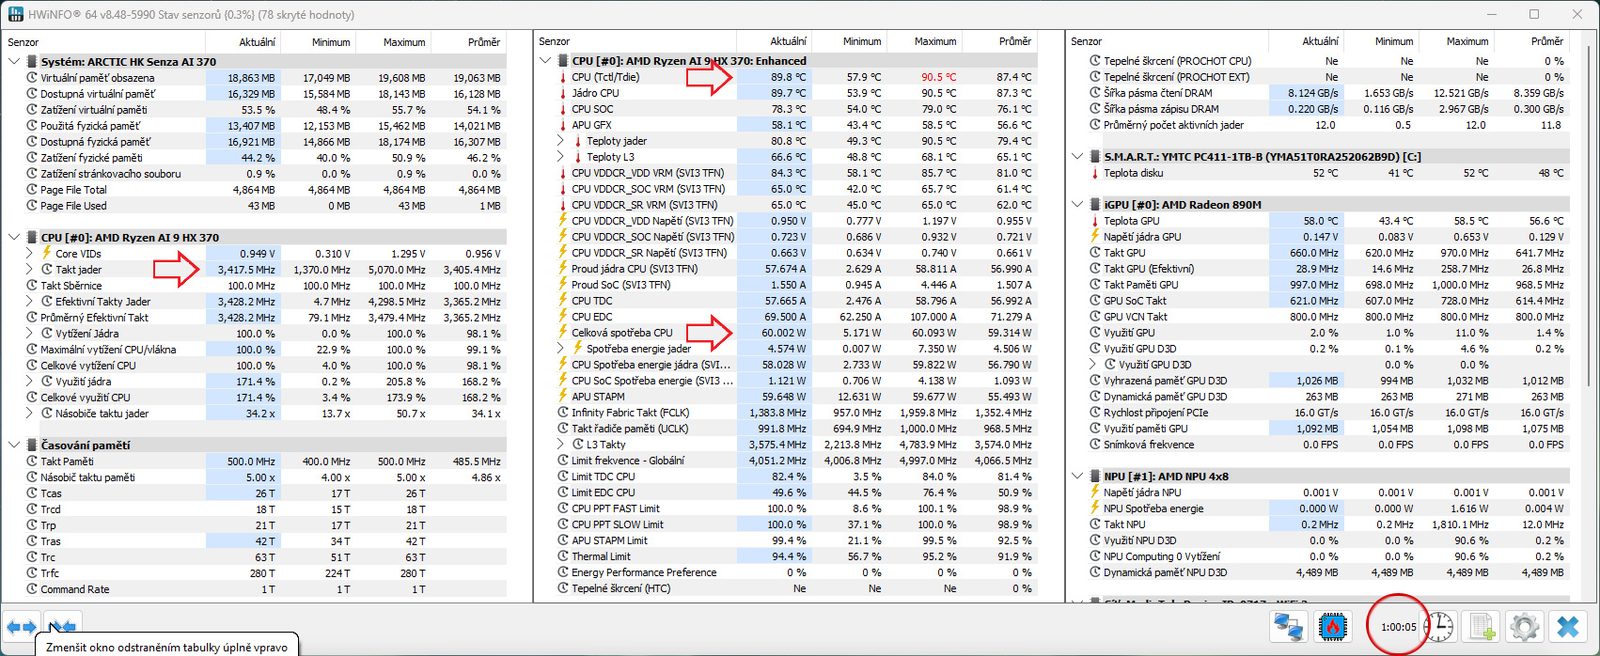This screenshot has height=656, width=1600.
Task: Click the 60.002 W current value
Action: point(784,333)
